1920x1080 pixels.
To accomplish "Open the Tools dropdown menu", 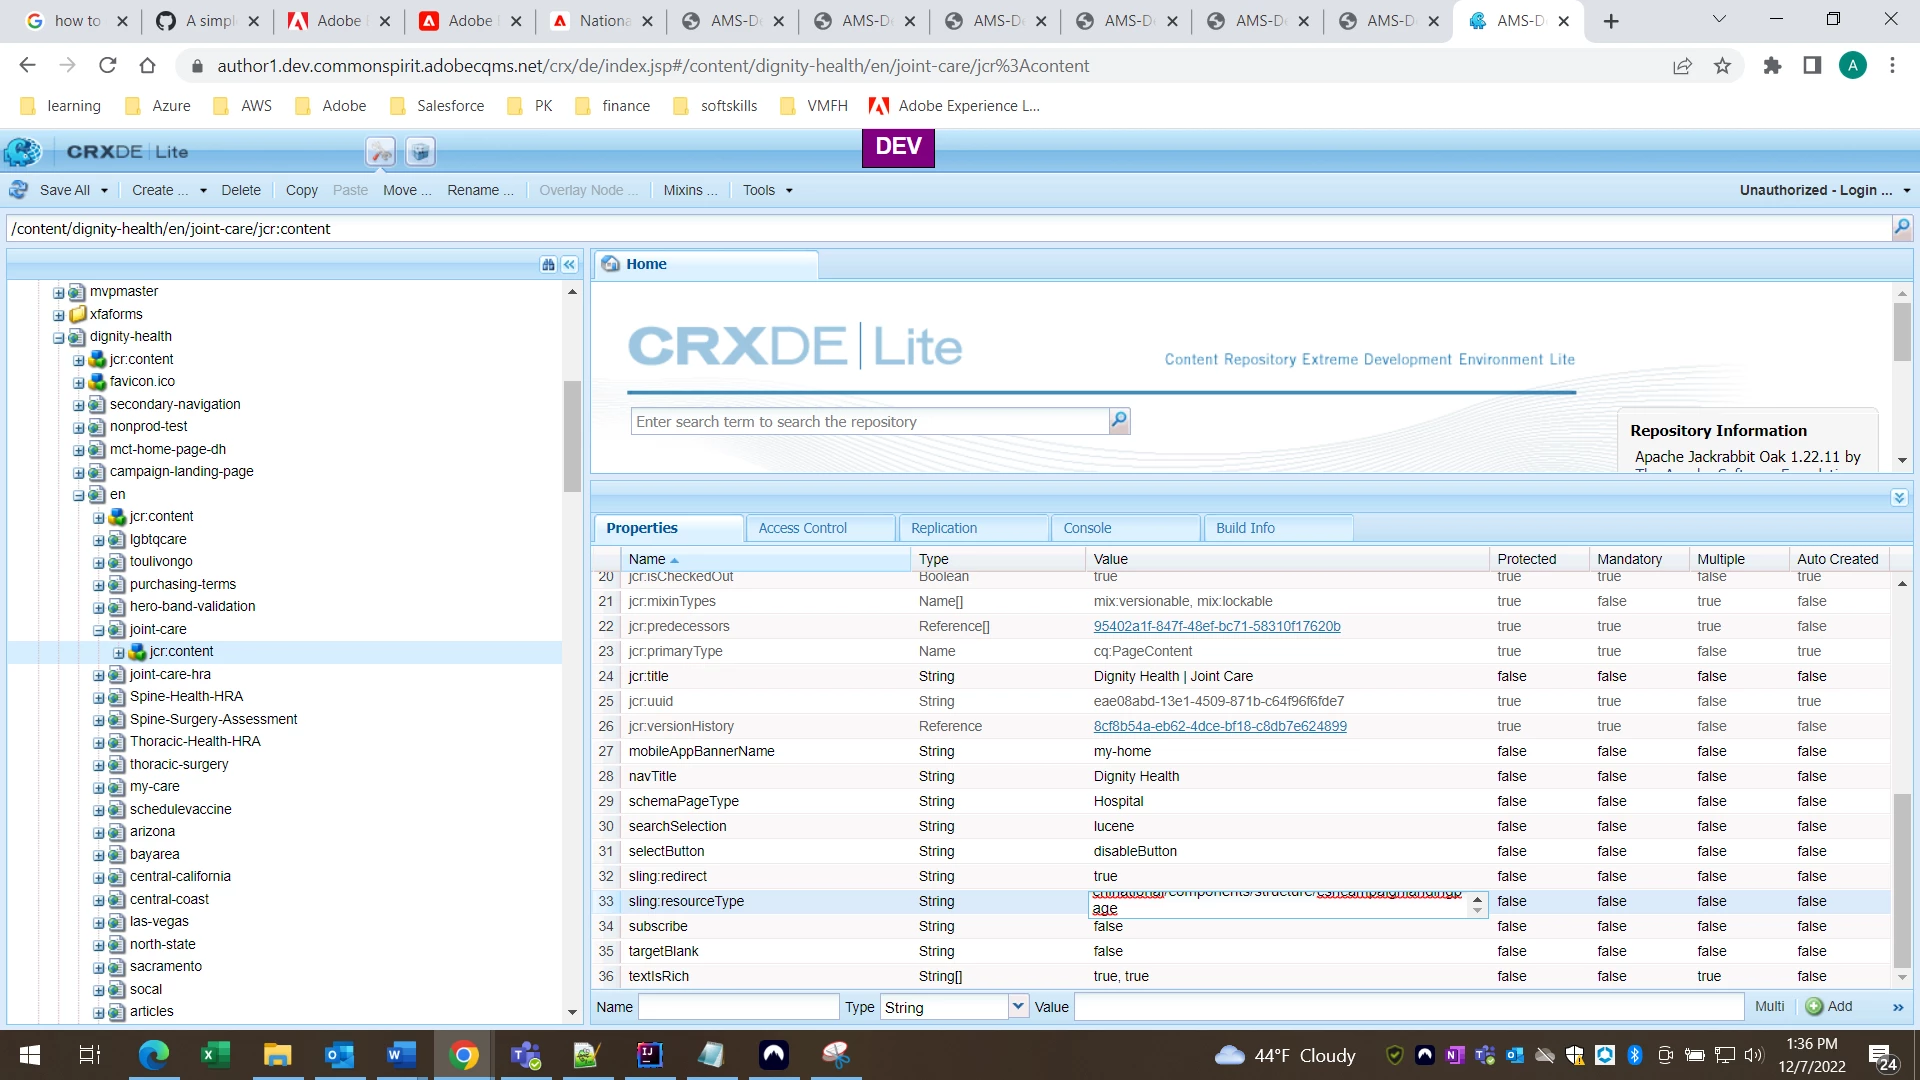I will coord(767,190).
